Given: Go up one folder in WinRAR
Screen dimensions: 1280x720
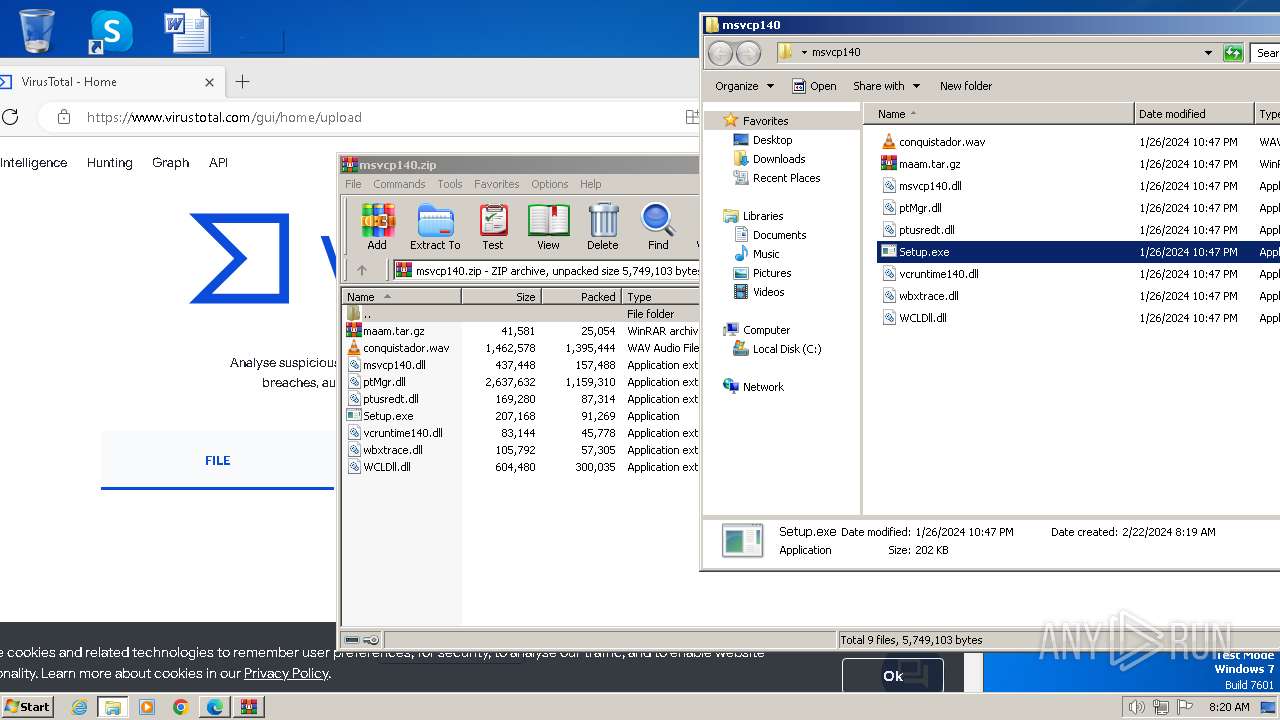Looking at the screenshot, I should (362, 270).
